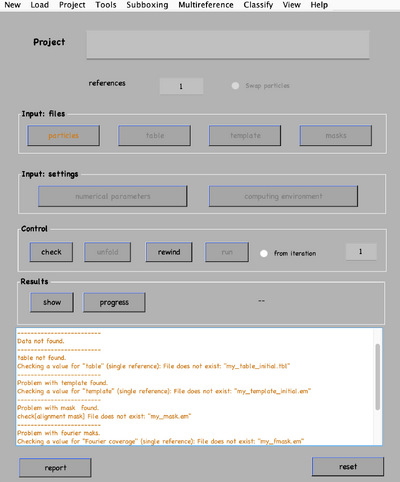The width and height of the screenshot is (400, 482).
Task: Open the Subboxing menu
Action: coord(147,5)
